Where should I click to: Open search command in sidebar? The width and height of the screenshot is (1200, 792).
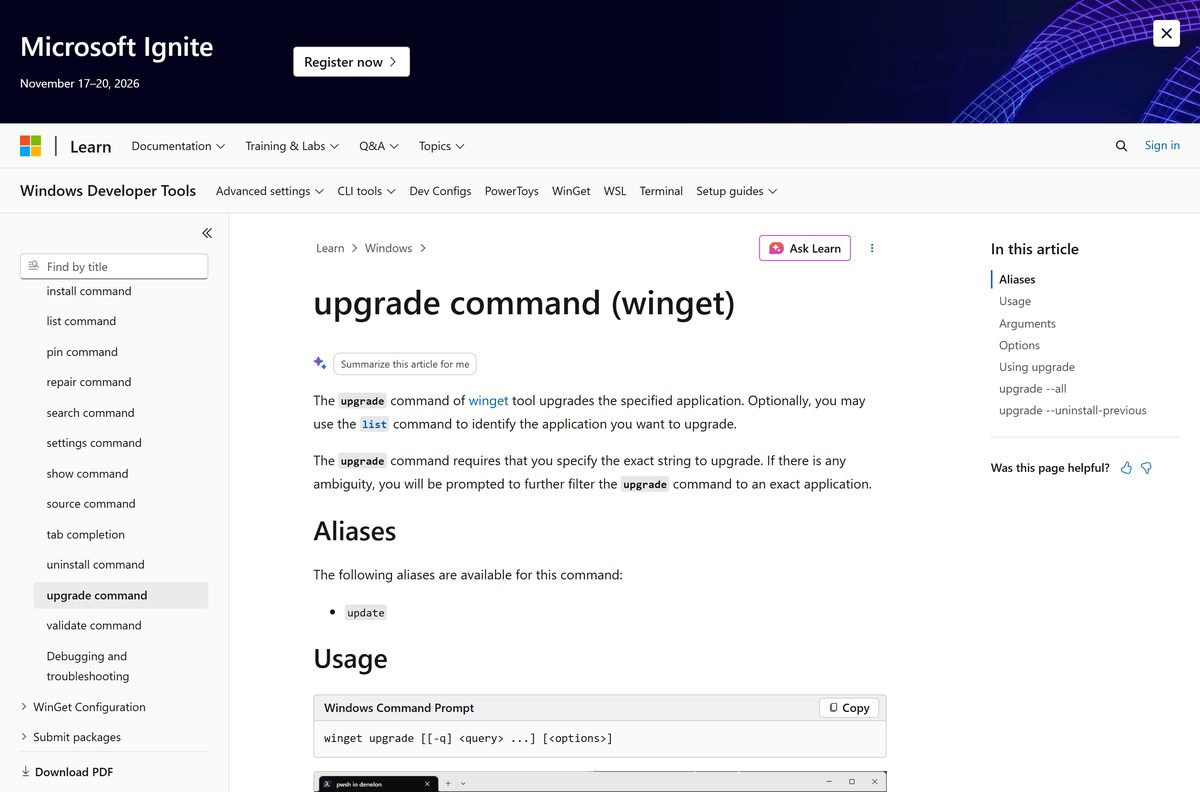(x=90, y=413)
